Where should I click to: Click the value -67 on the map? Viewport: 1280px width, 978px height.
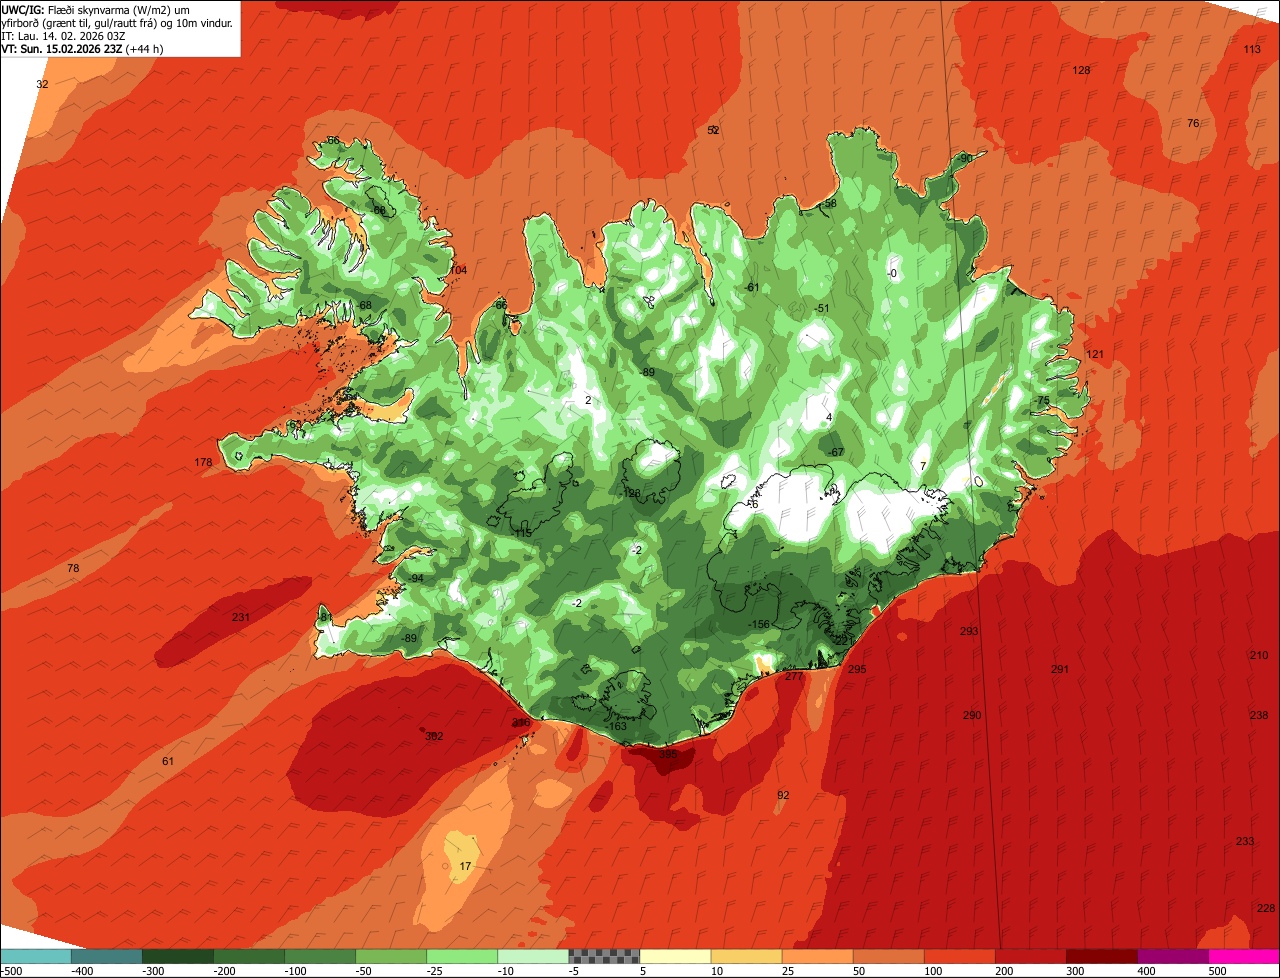pyautogui.click(x=837, y=452)
